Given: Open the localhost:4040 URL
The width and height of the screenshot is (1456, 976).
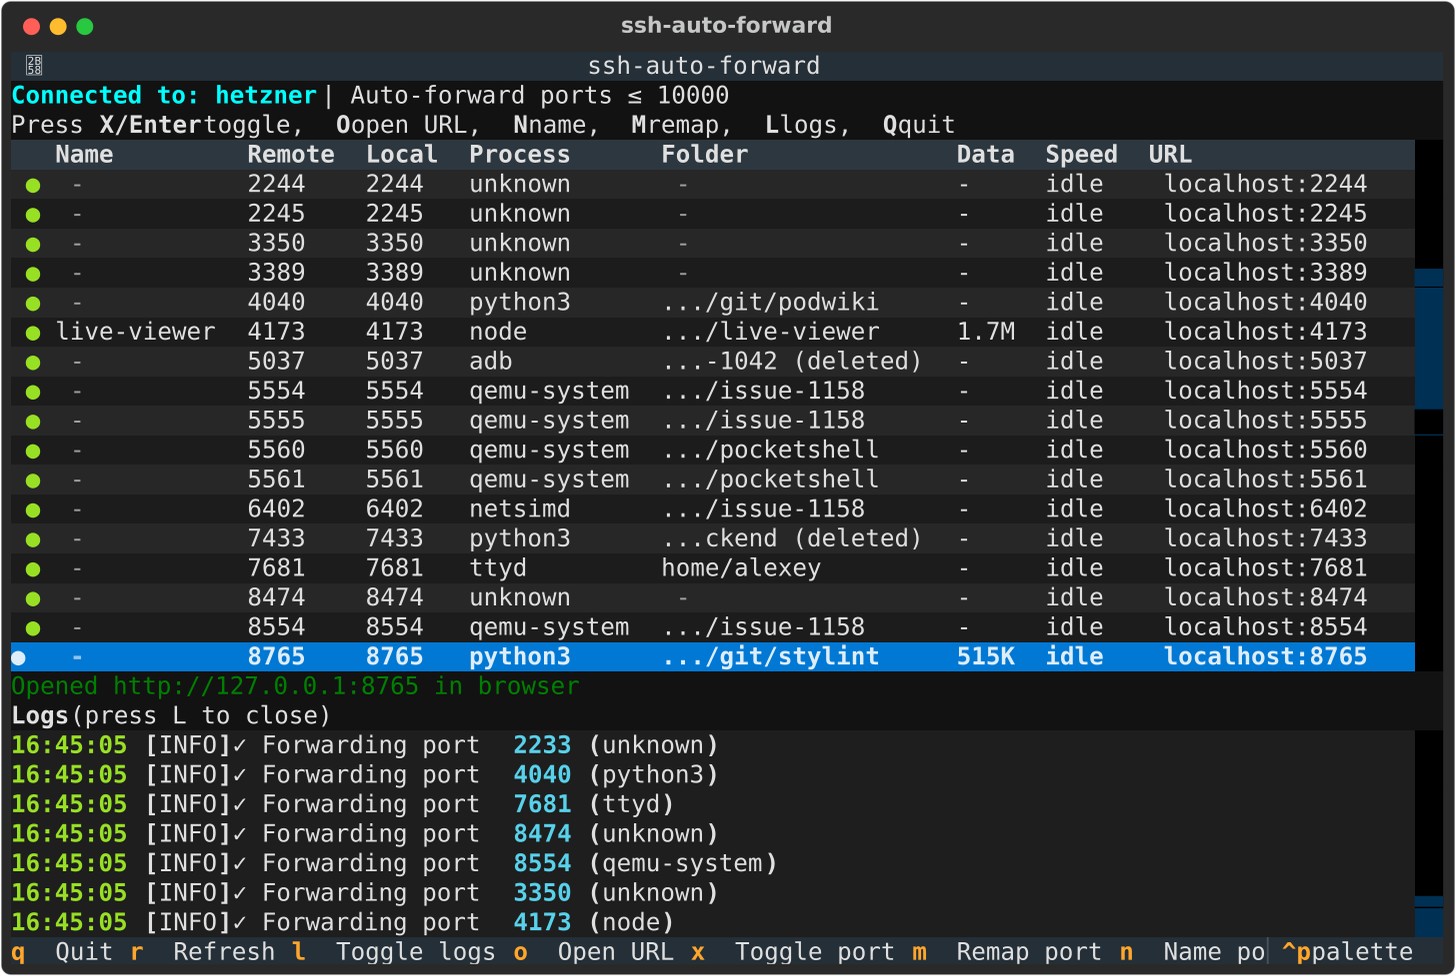Looking at the screenshot, I should click(1266, 302).
